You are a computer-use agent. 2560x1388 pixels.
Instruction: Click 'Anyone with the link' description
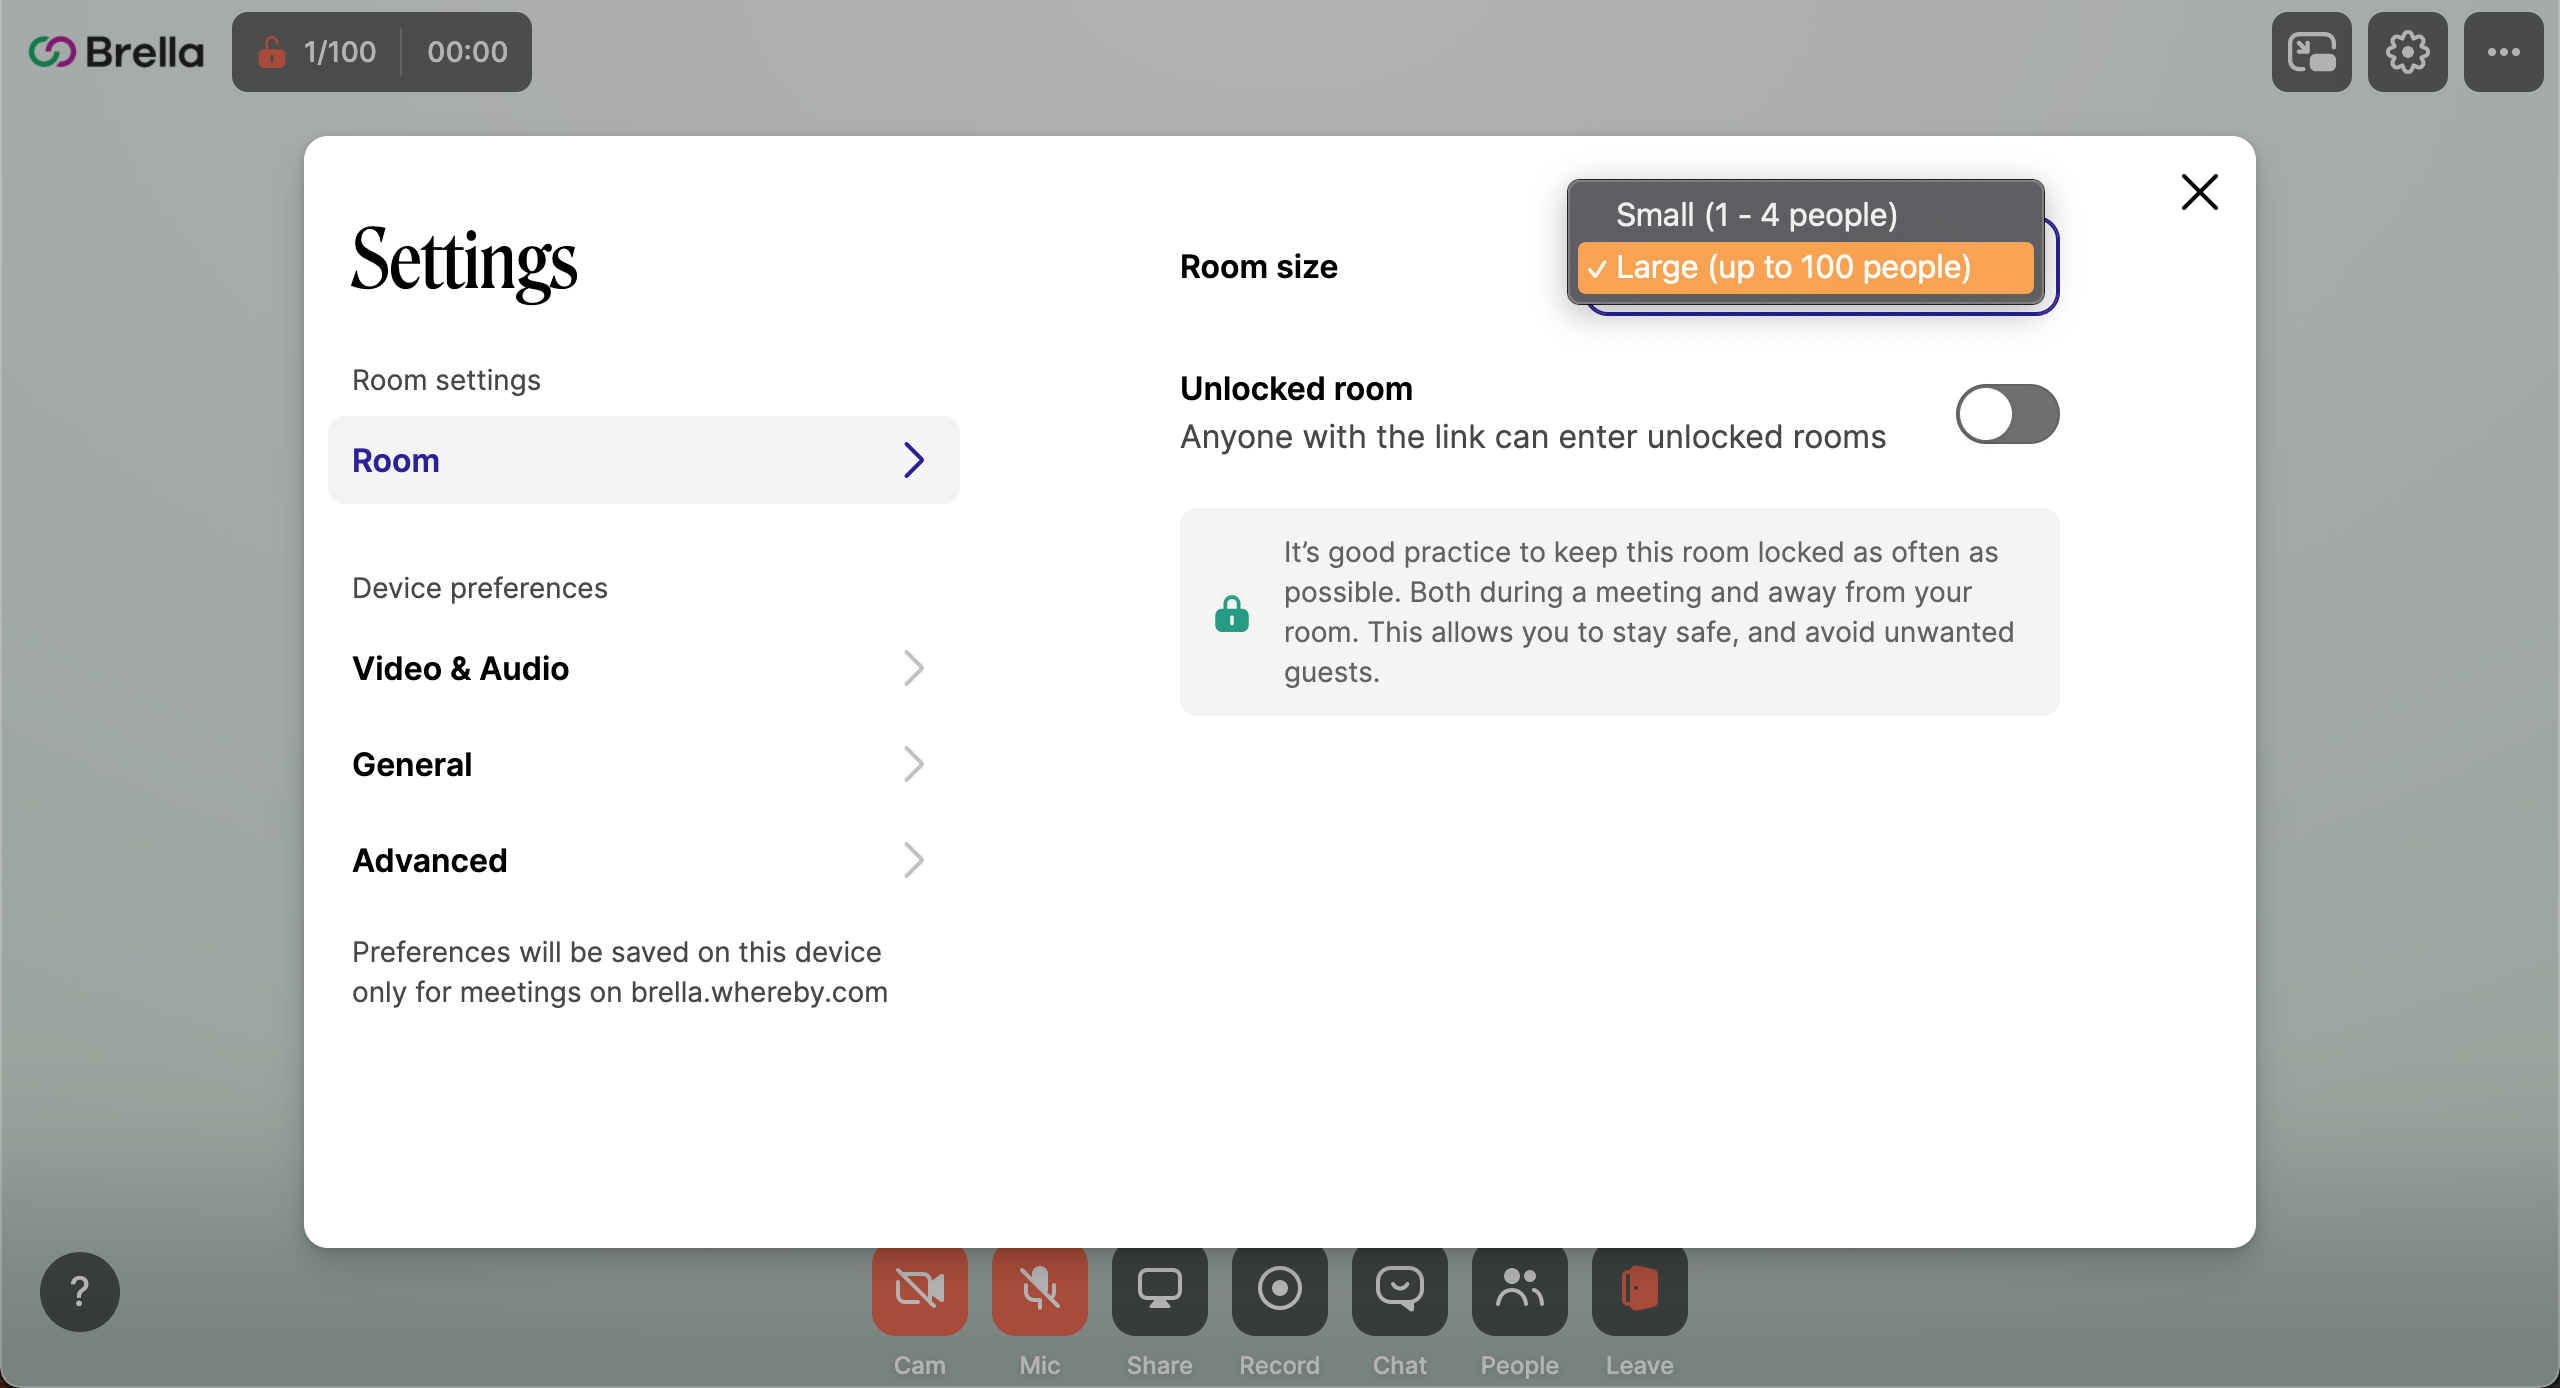[1532, 437]
